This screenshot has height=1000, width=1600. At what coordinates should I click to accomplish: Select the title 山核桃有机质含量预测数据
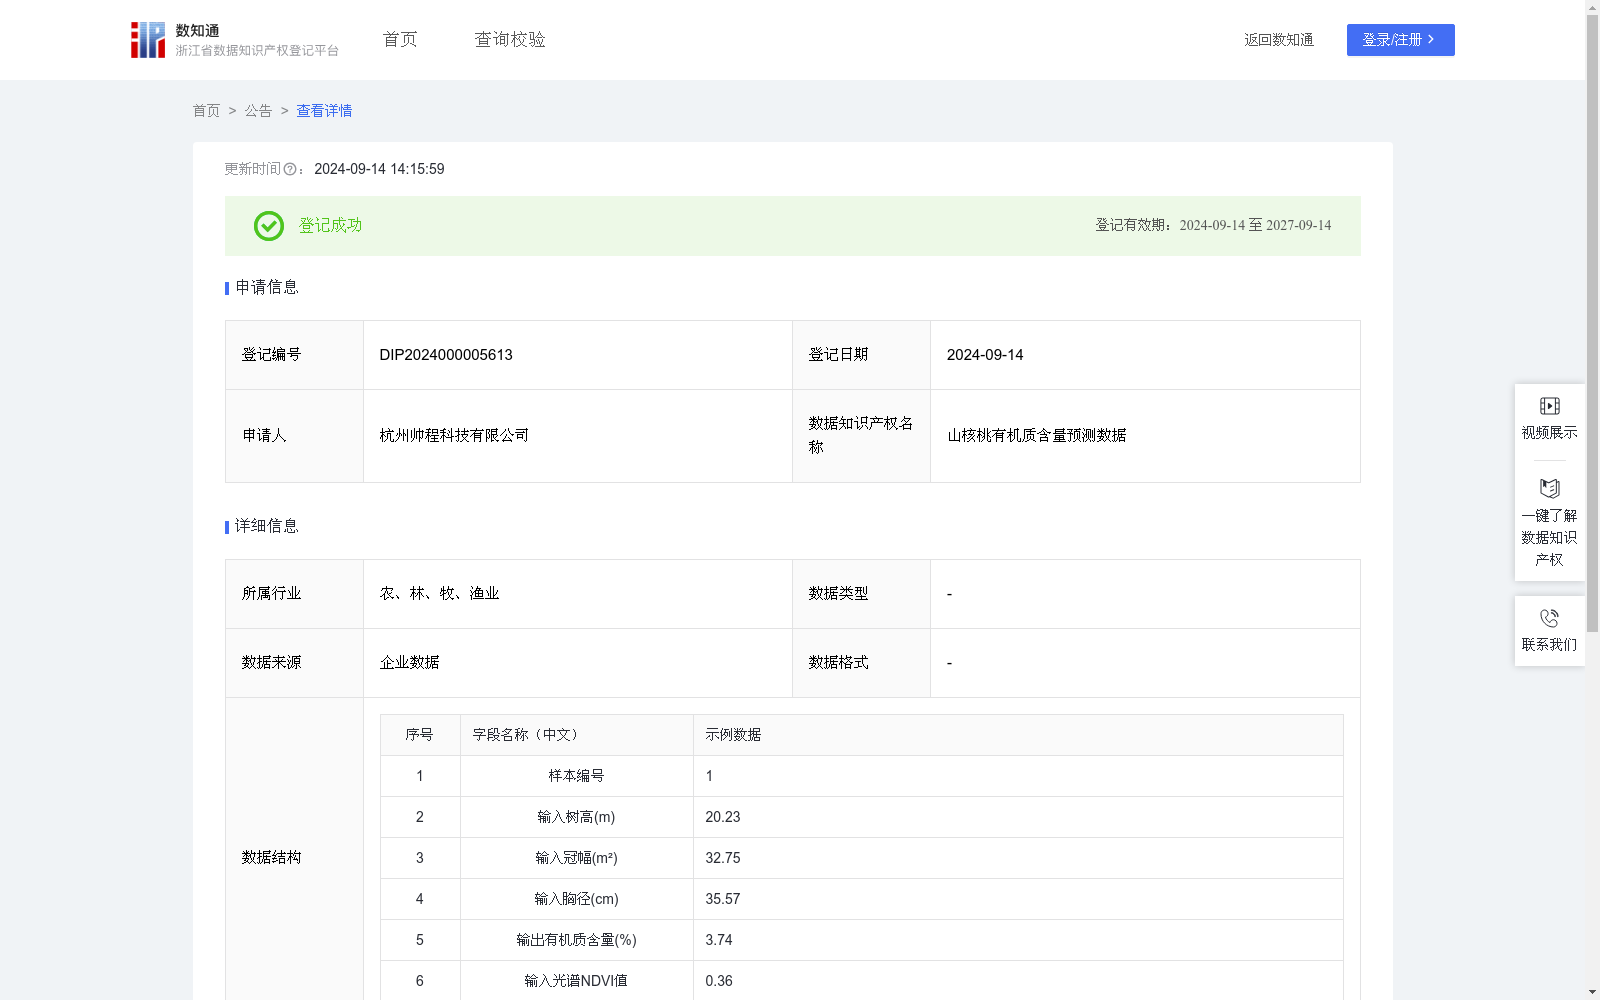(x=1037, y=436)
